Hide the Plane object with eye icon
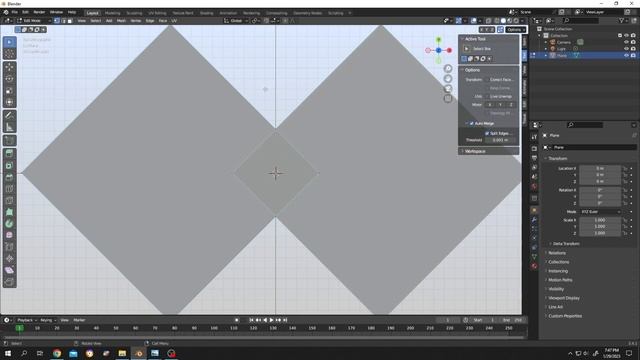640x360 pixels. 626,55
